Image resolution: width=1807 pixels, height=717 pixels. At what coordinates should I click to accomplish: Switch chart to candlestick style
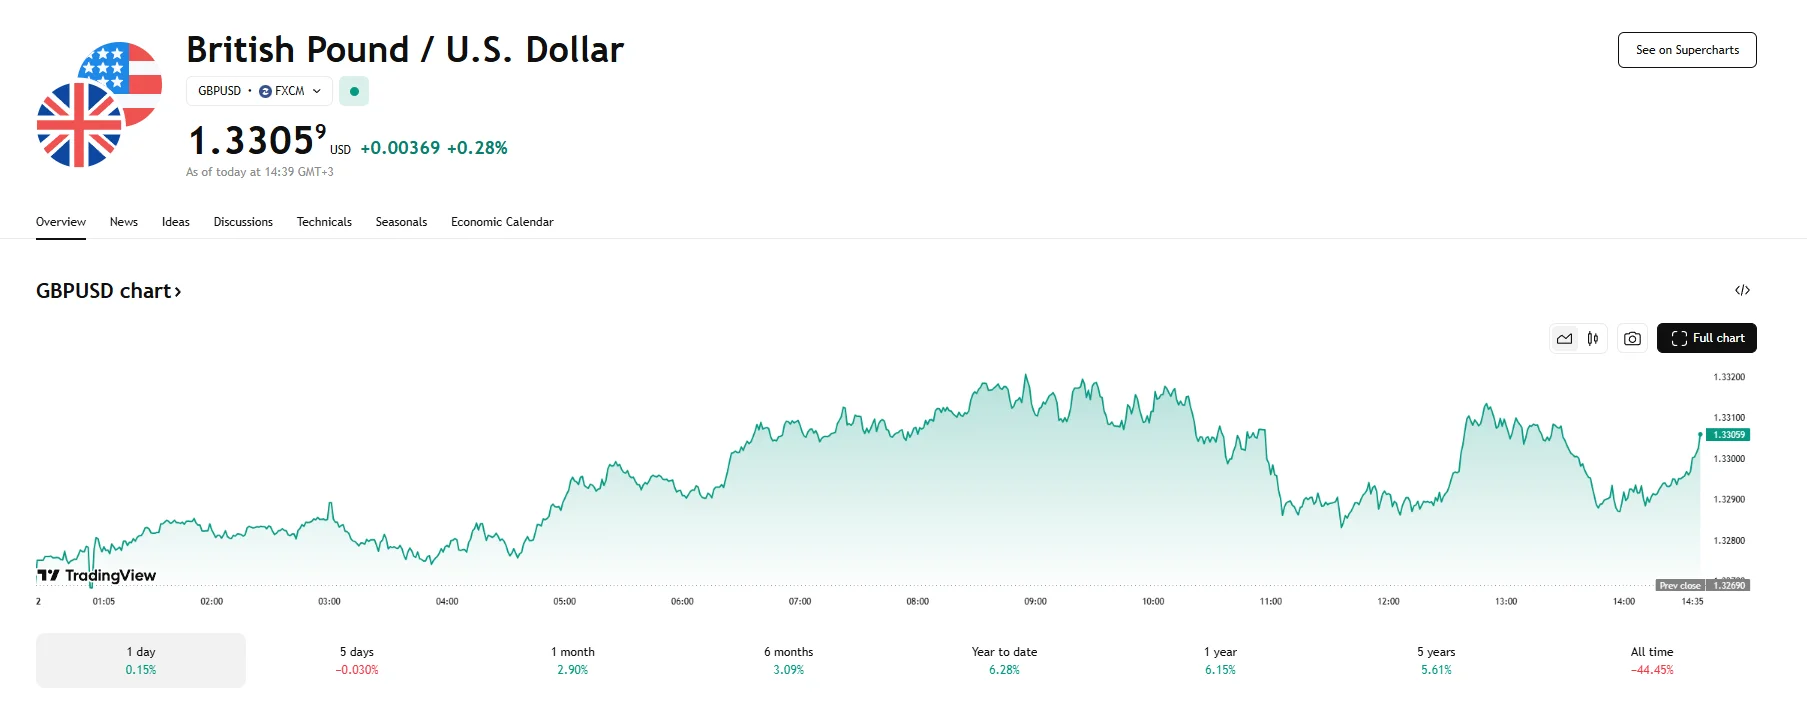(1593, 339)
